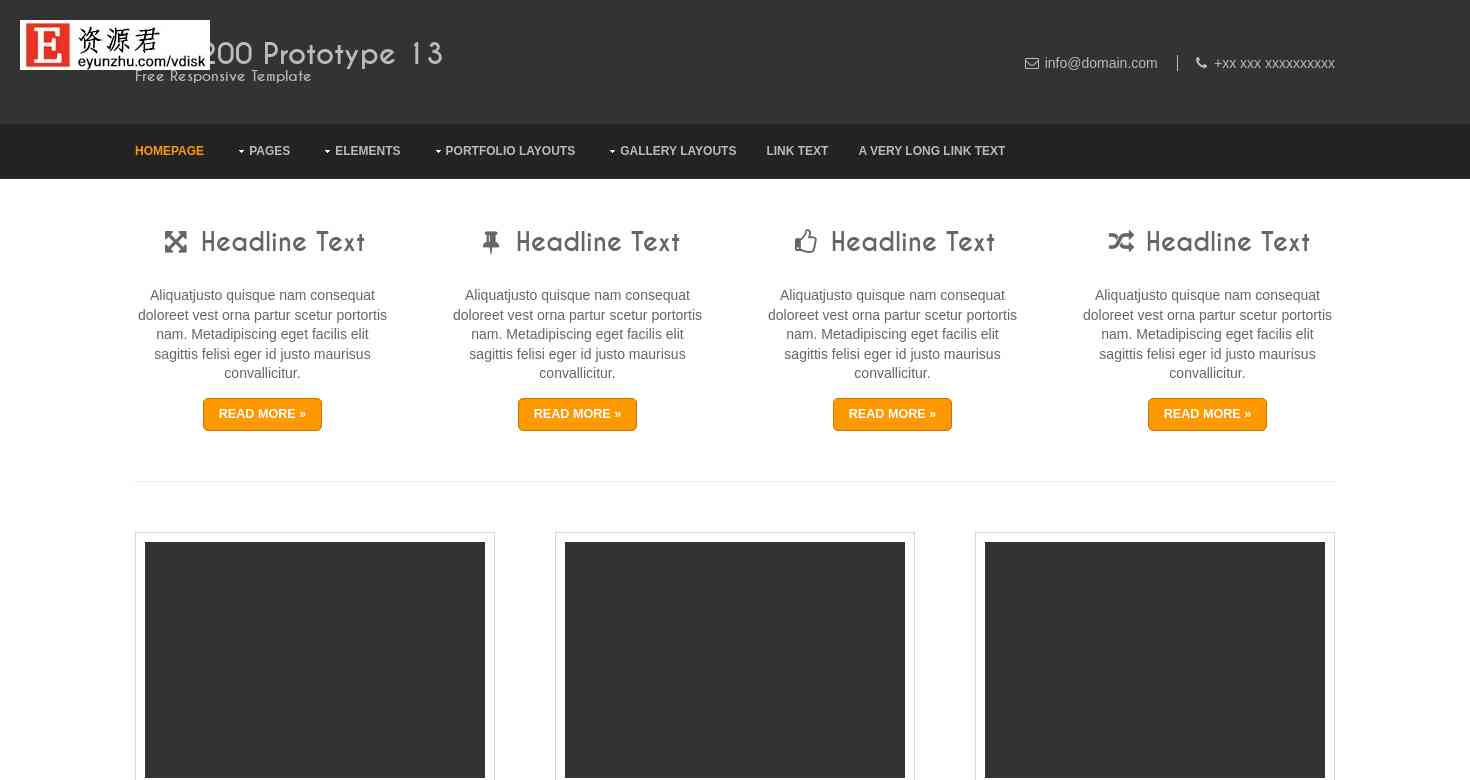Click the envelope icon beside info@domain.com

[x=1032, y=63]
